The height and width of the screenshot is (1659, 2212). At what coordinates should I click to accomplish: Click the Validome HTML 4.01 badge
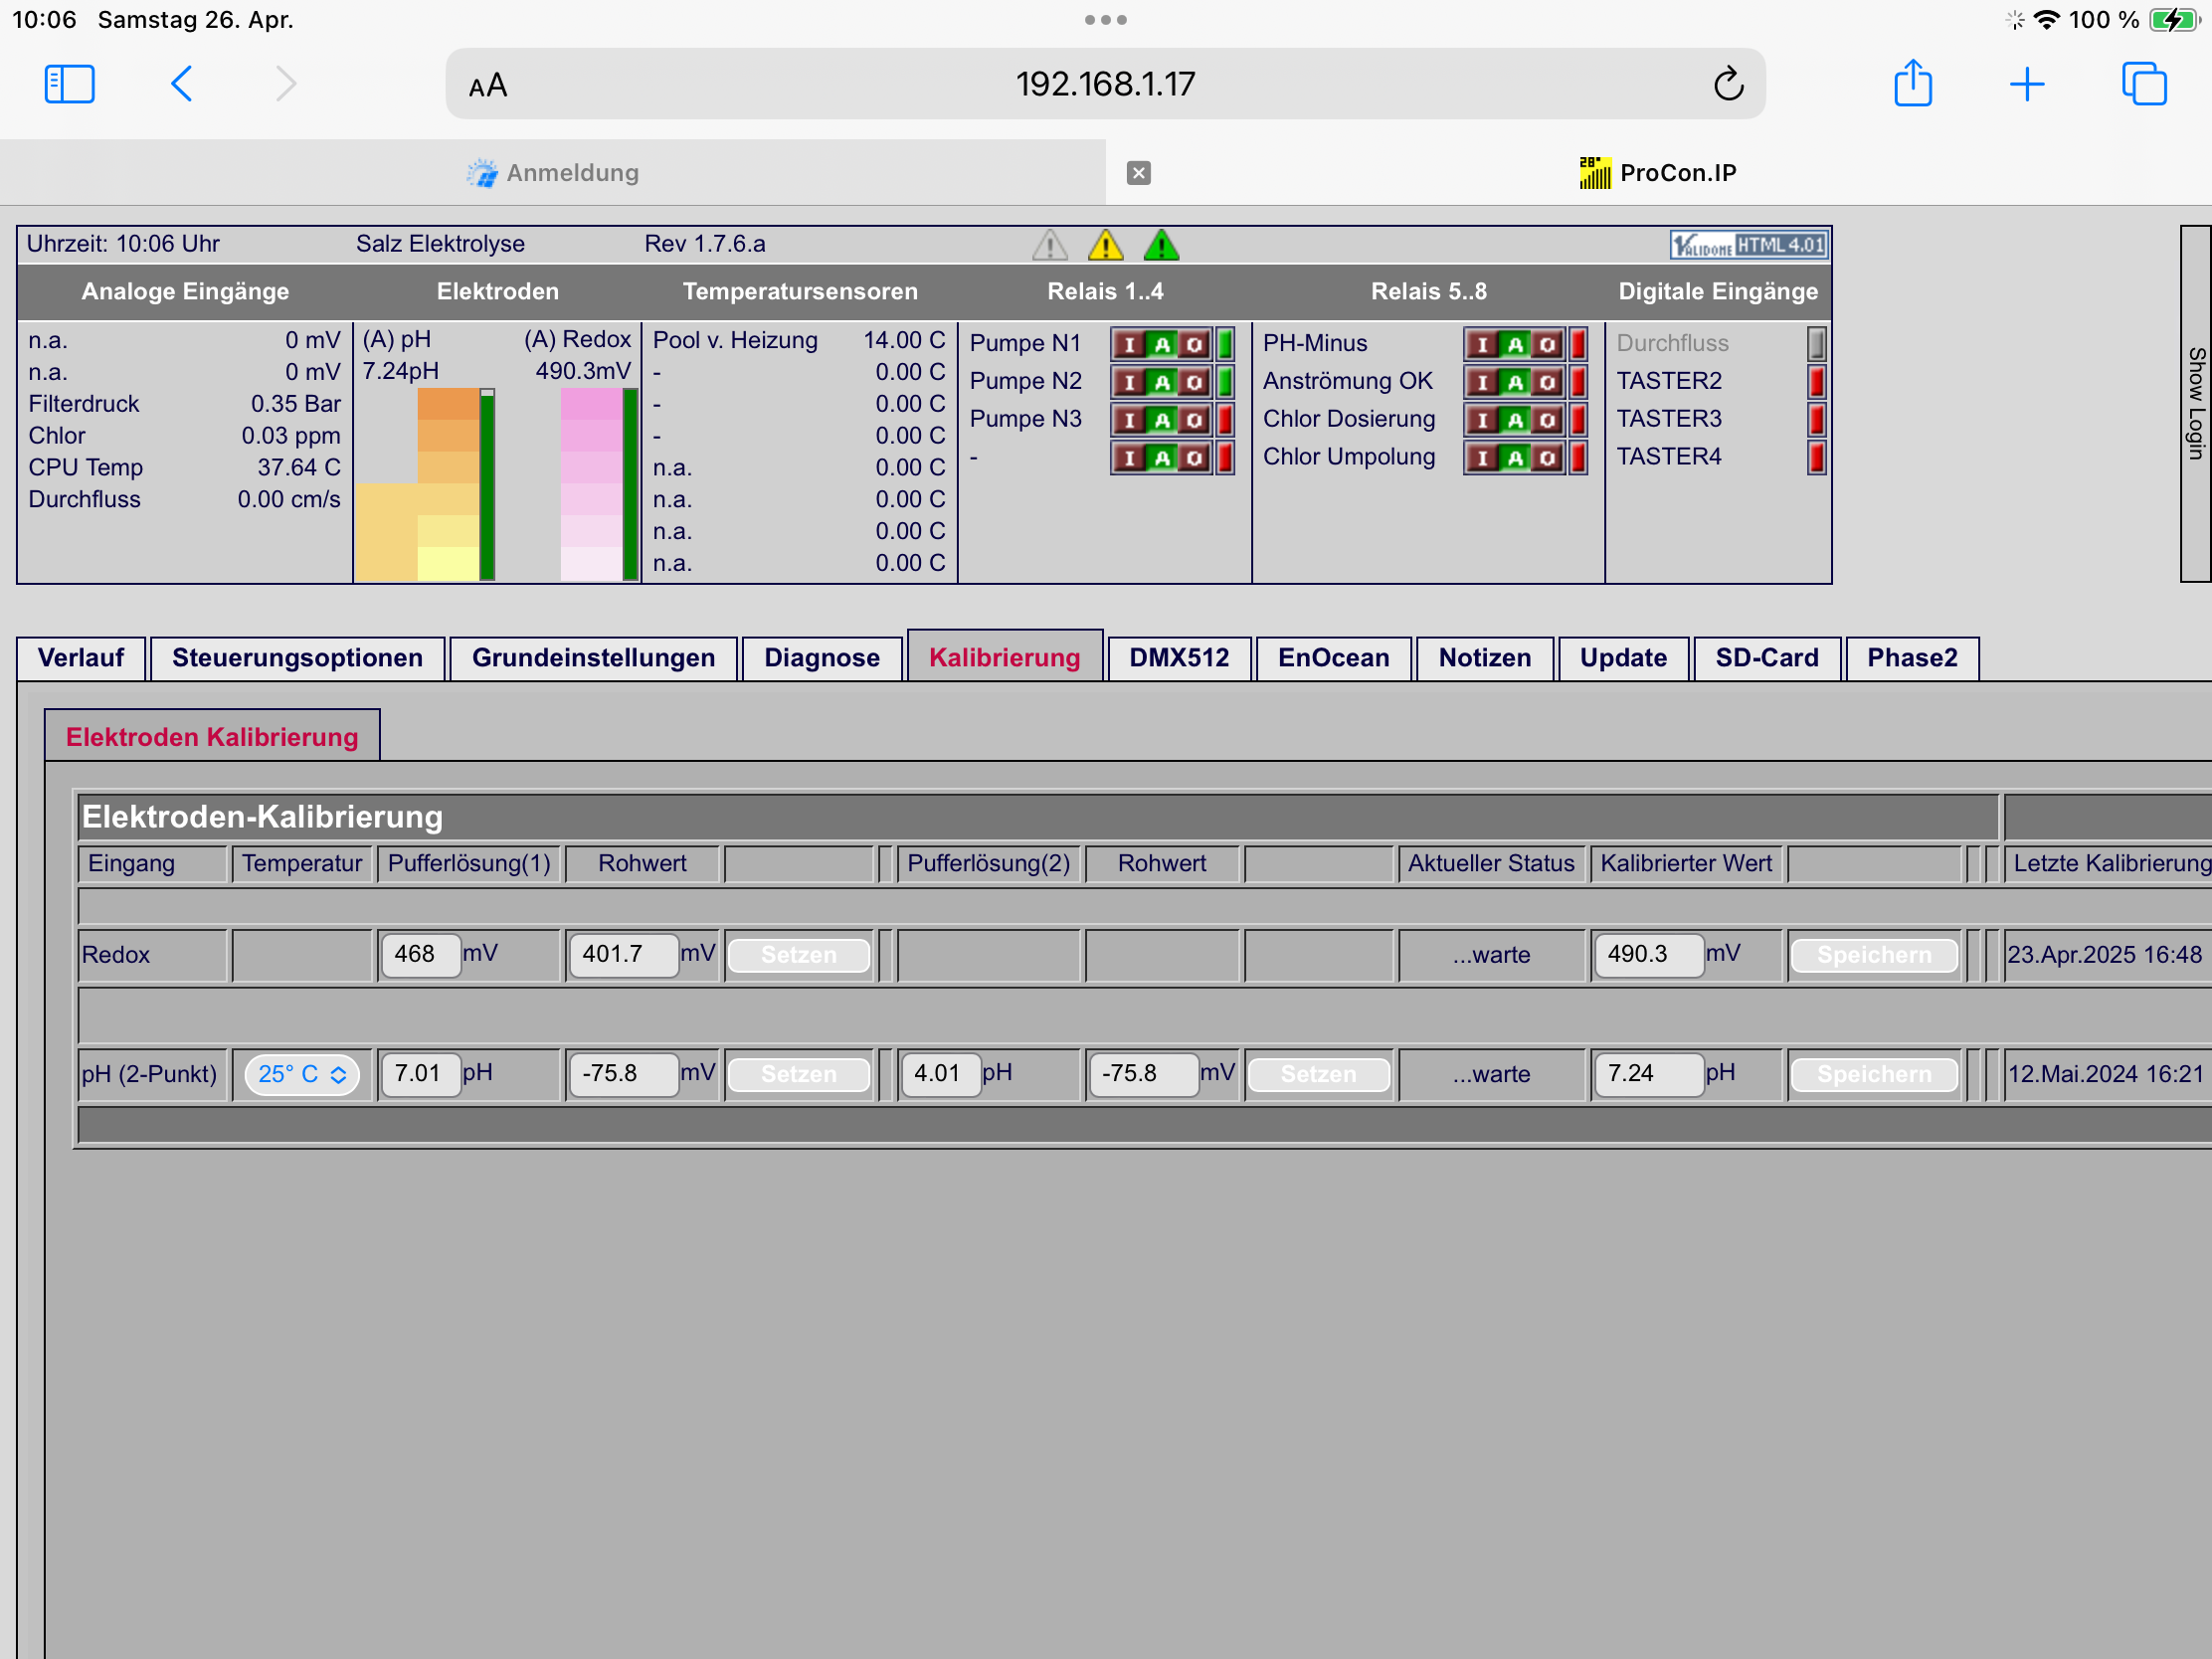pyautogui.click(x=1748, y=245)
